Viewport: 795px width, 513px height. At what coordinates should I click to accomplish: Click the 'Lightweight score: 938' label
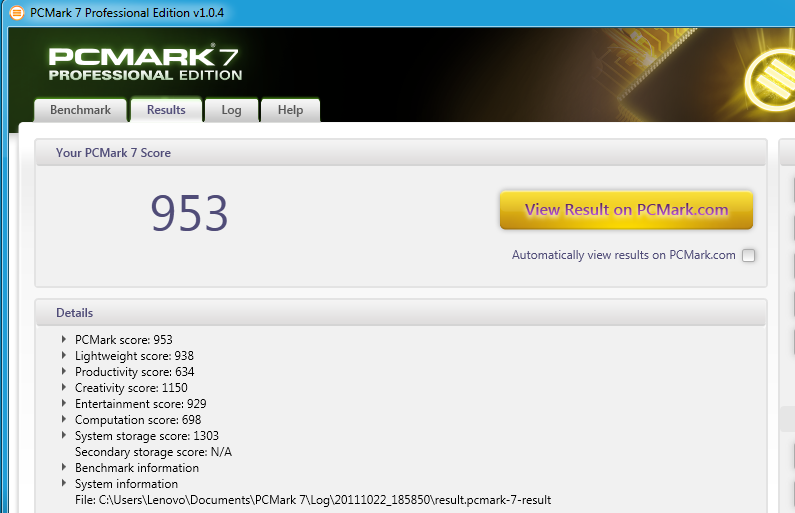pyautogui.click(x=134, y=356)
